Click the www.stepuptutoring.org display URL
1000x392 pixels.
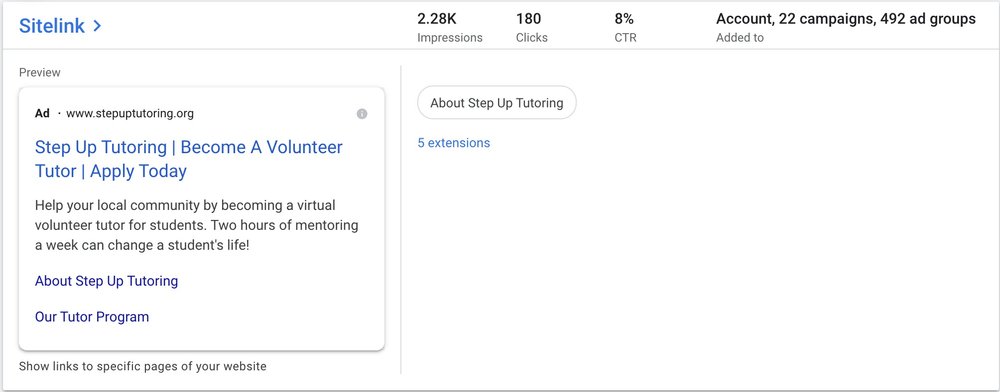point(129,114)
